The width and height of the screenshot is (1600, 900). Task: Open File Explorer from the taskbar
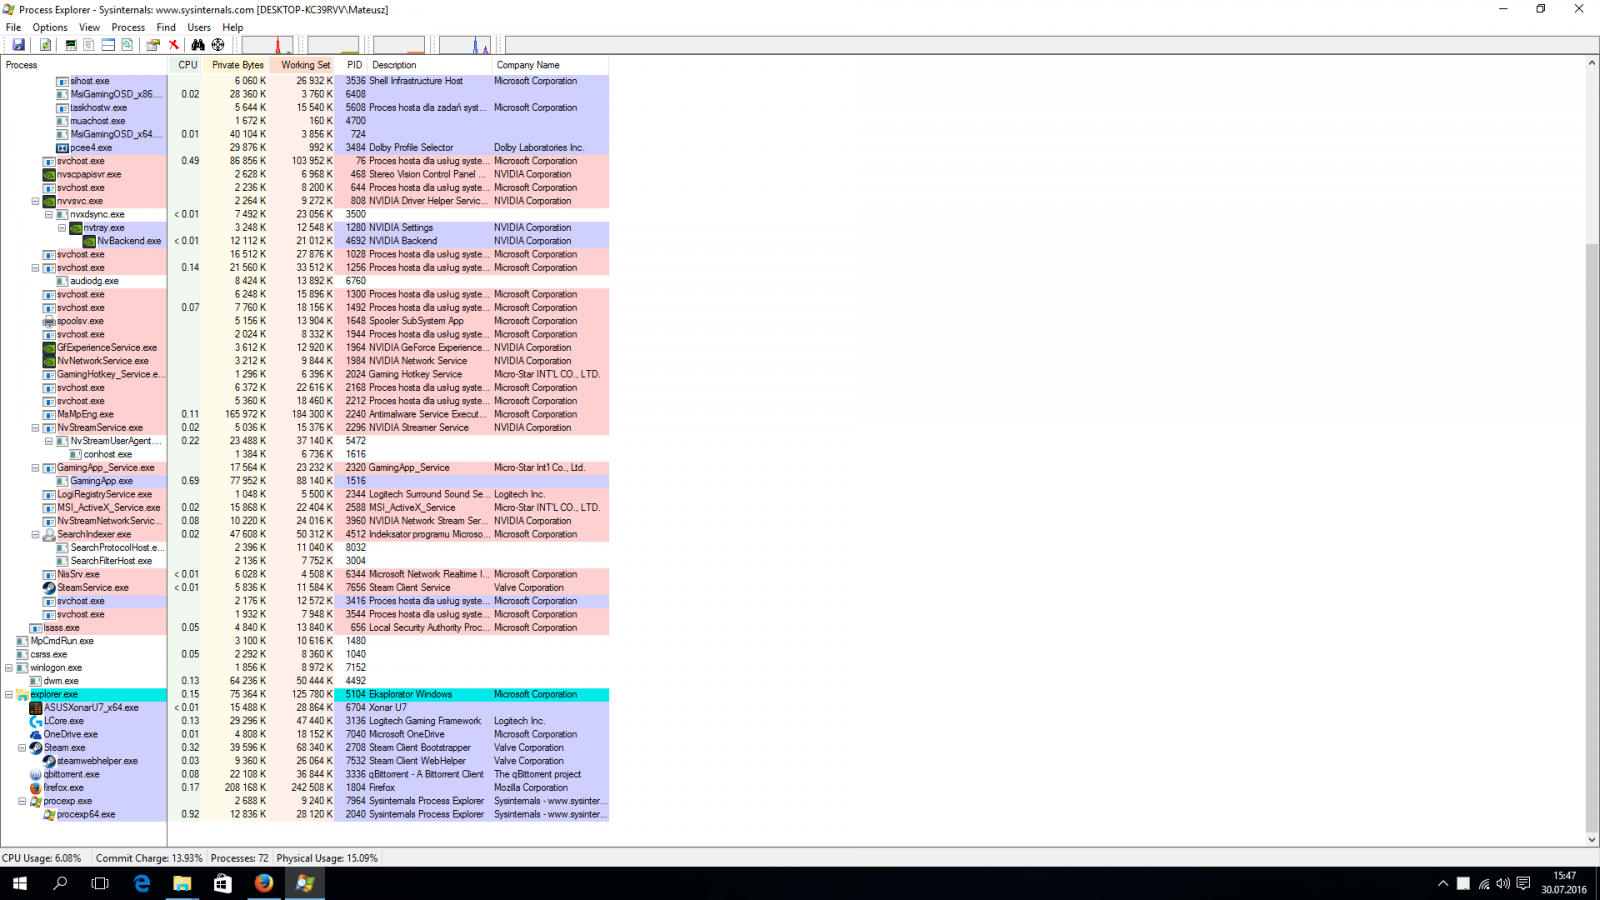[182, 883]
